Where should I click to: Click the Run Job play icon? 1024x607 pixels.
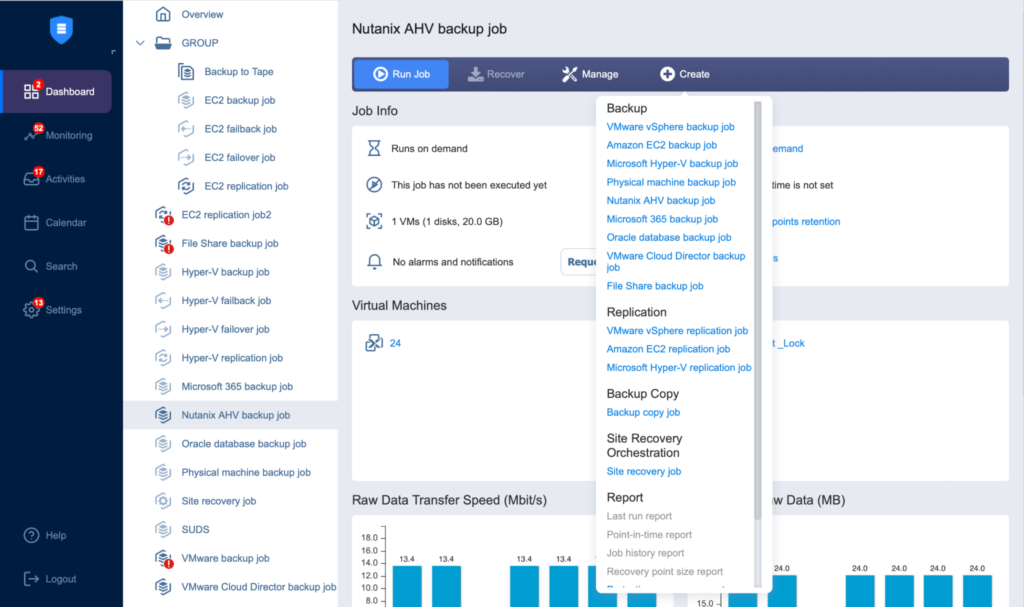[x=380, y=74]
